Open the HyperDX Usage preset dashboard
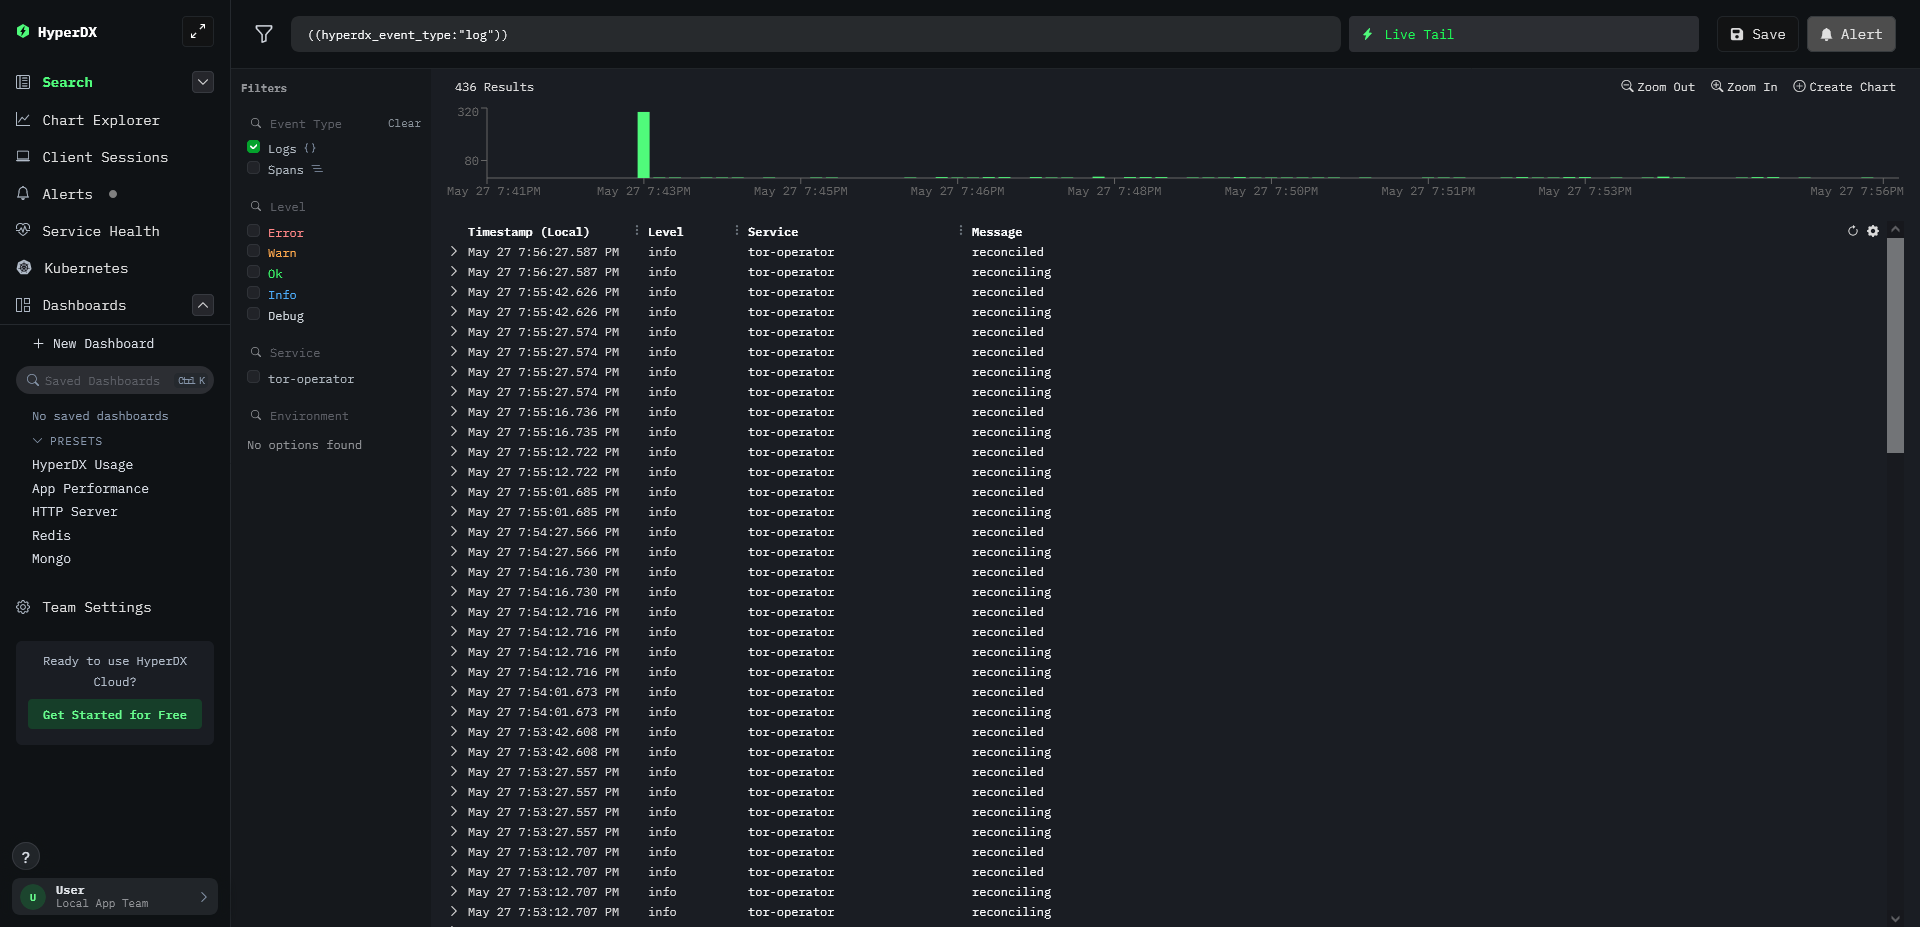The height and width of the screenshot is (927, 1920). point(82,465)
